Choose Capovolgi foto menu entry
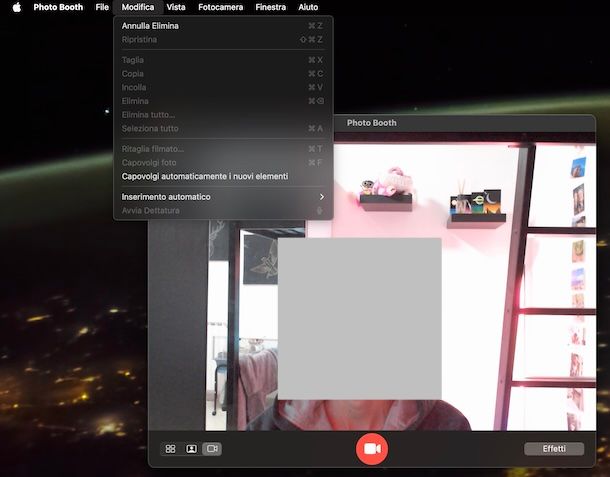The image size is (610, 477). [223, 162]
